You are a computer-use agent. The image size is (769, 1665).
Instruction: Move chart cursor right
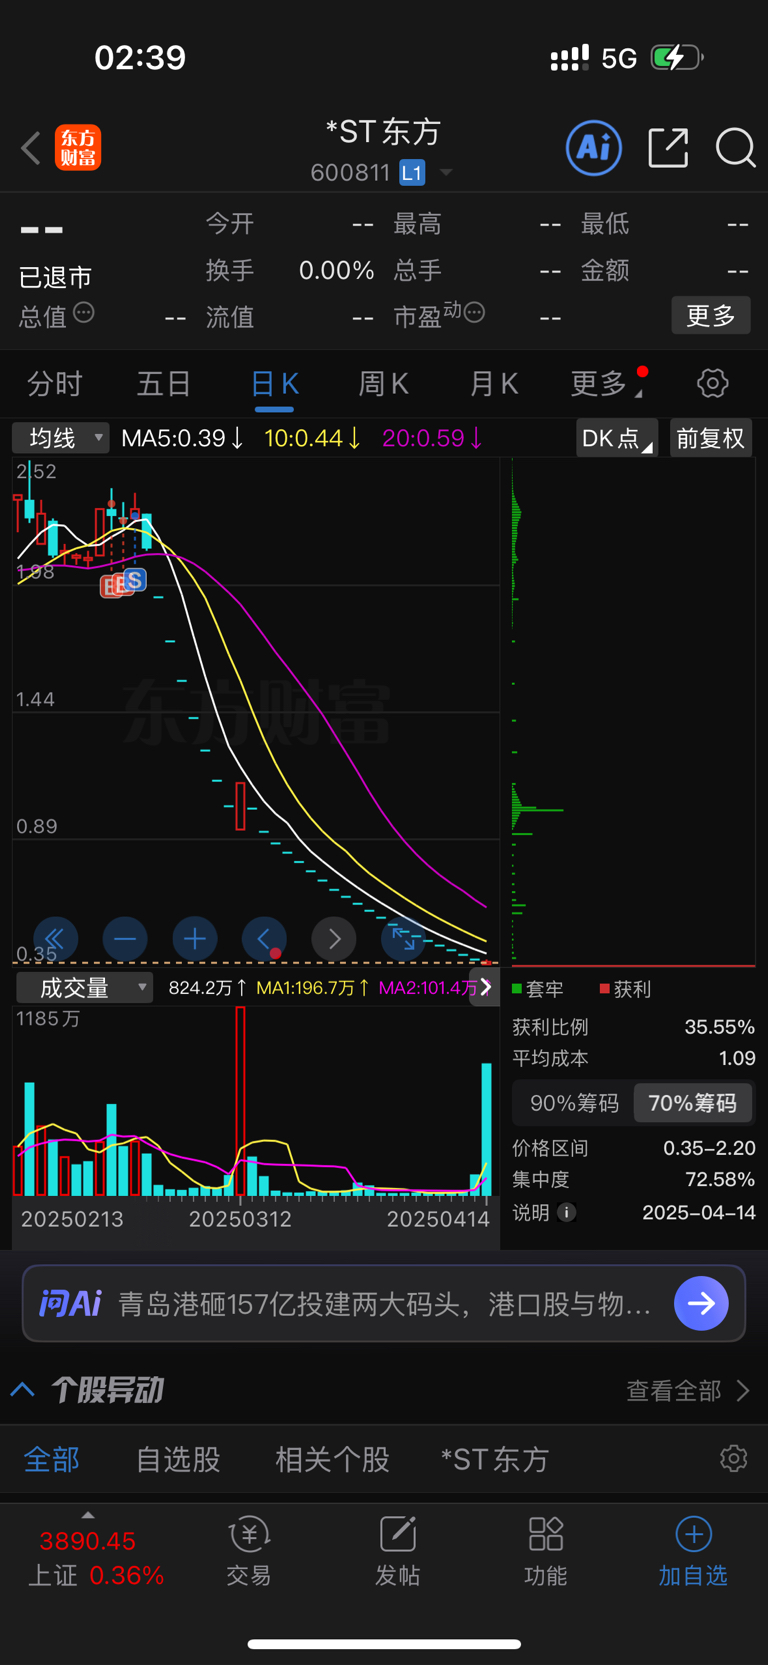(334, 939)
